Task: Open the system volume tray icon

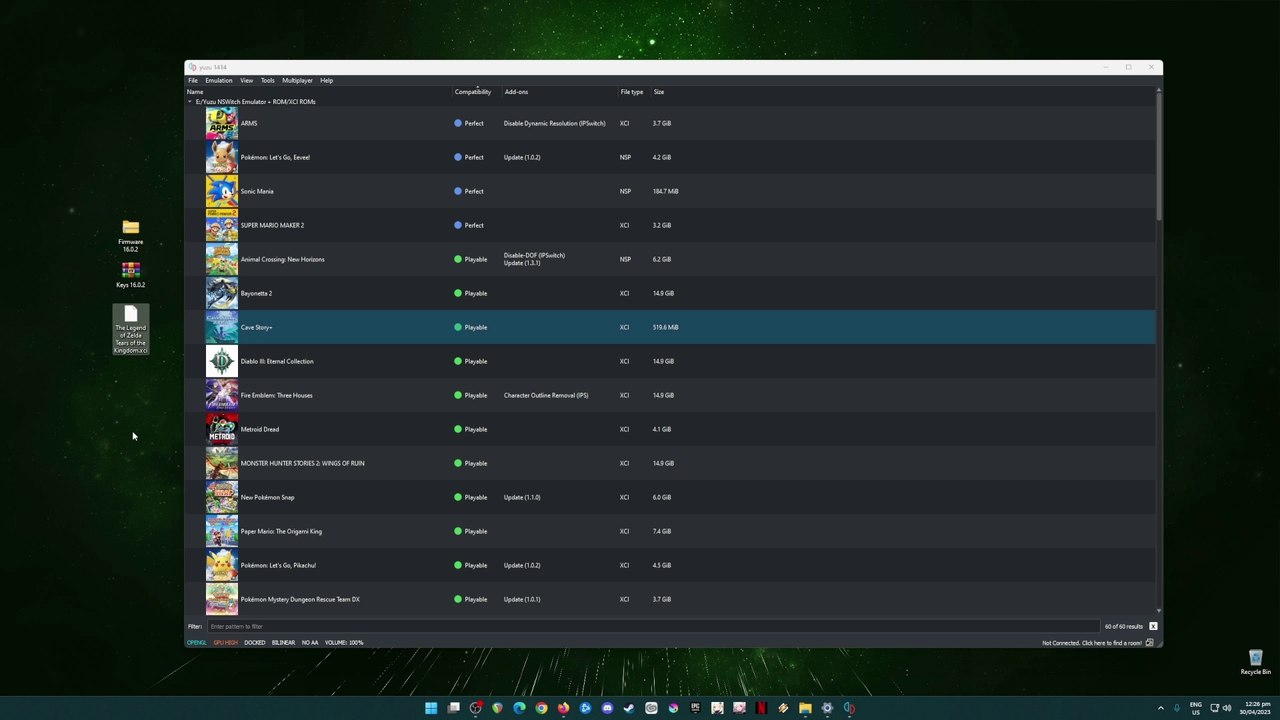Action: [x=1227, y=708]
